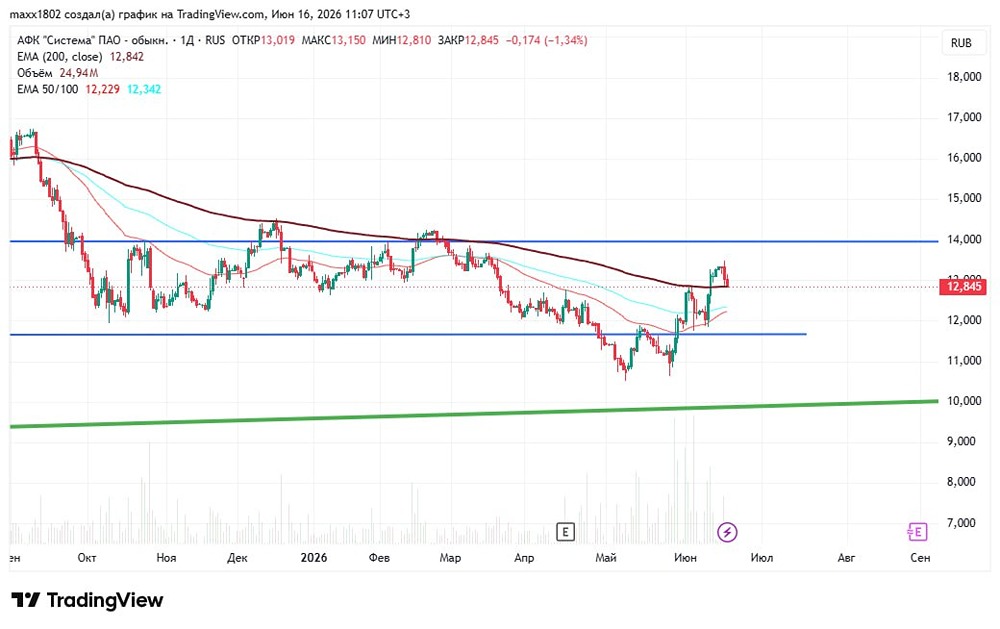Click the 2026 label on time axis

(x=314, y=558)
